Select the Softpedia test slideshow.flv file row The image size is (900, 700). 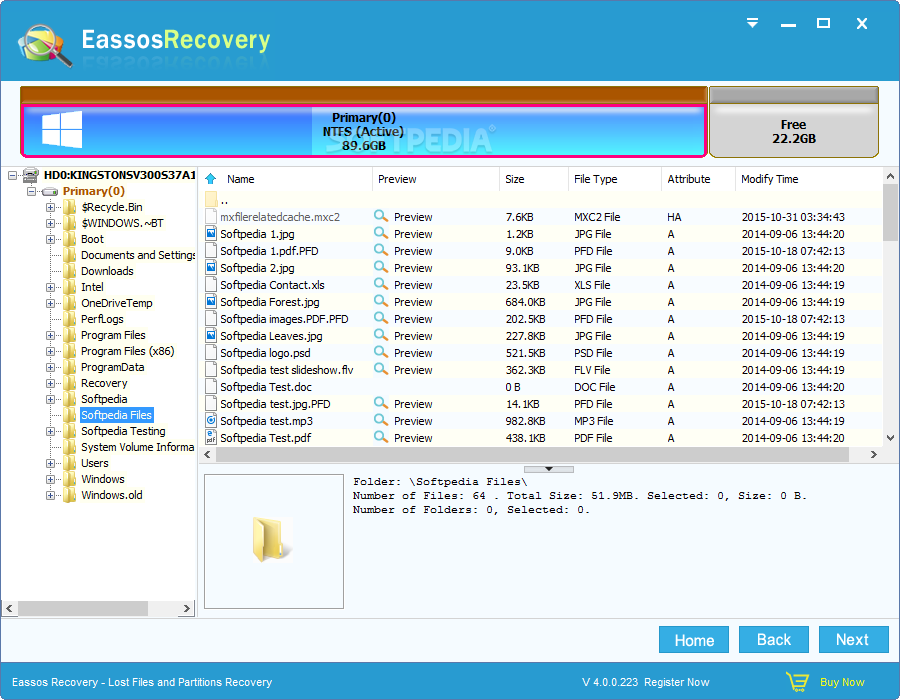coord(541,370)
